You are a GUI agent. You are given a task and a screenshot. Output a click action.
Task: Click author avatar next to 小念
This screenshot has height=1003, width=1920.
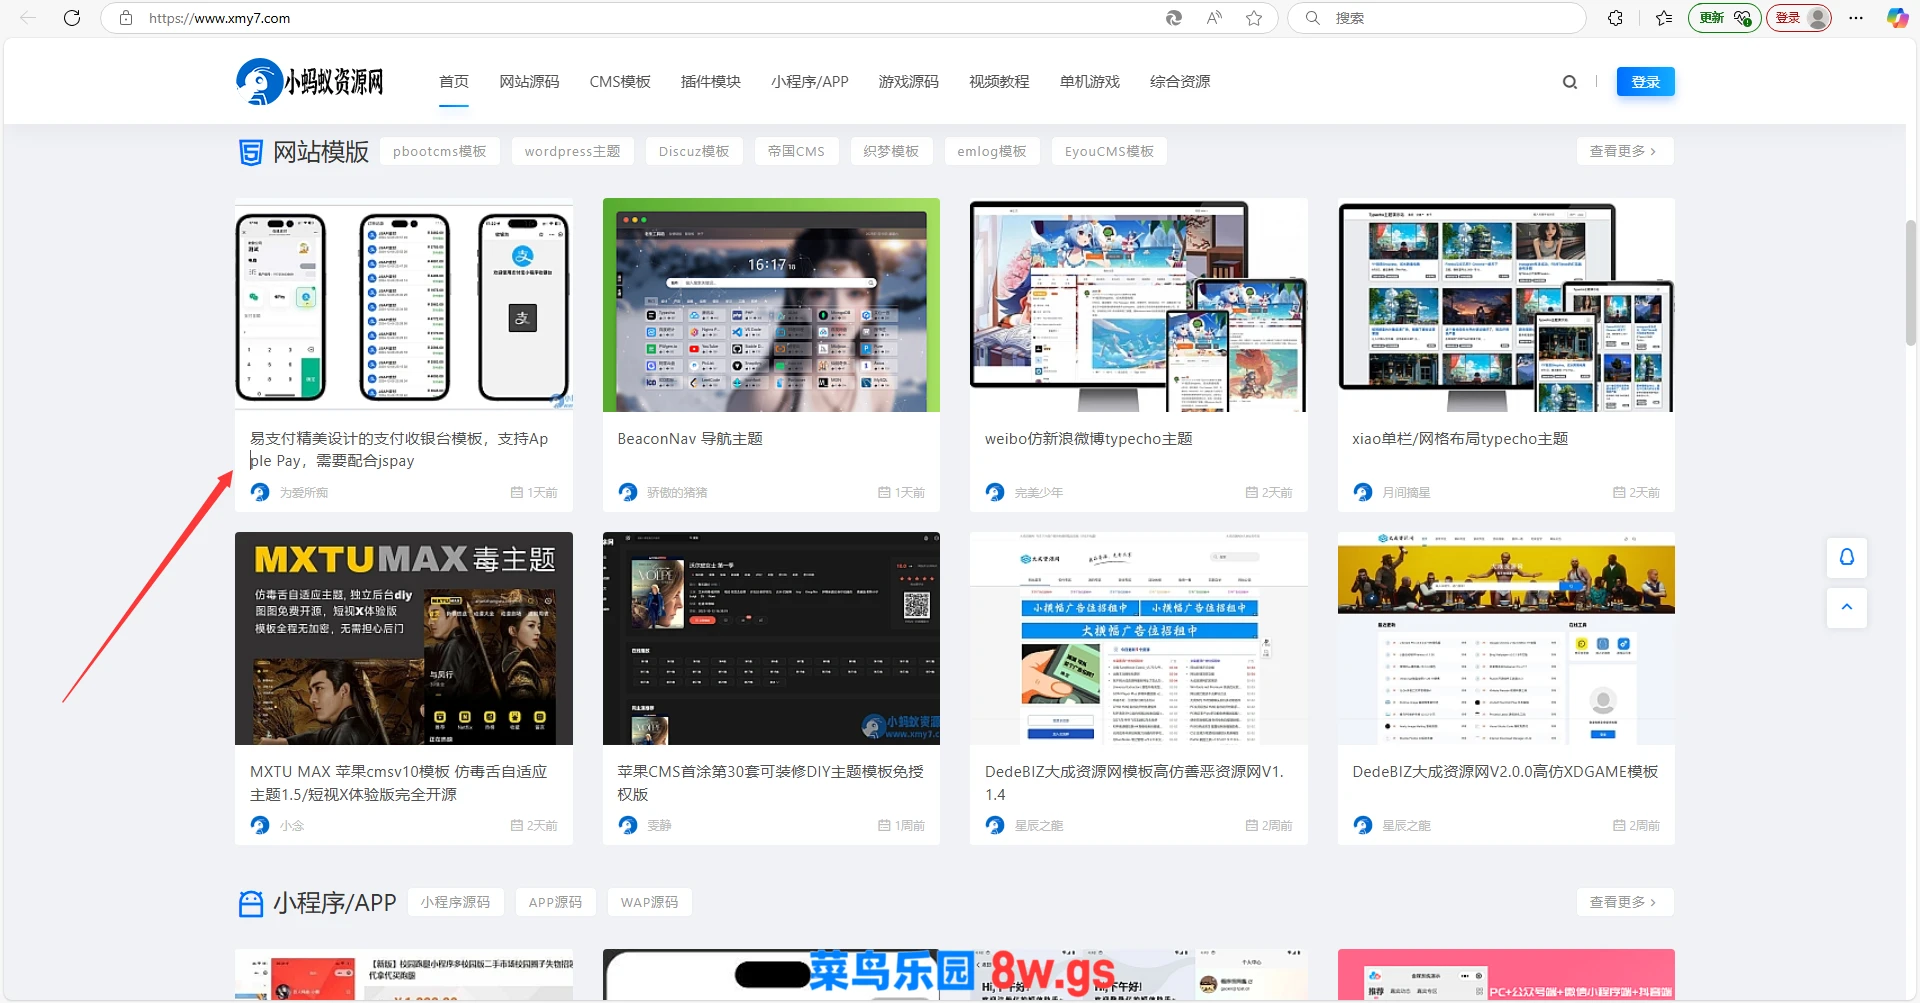click(260, 825)
